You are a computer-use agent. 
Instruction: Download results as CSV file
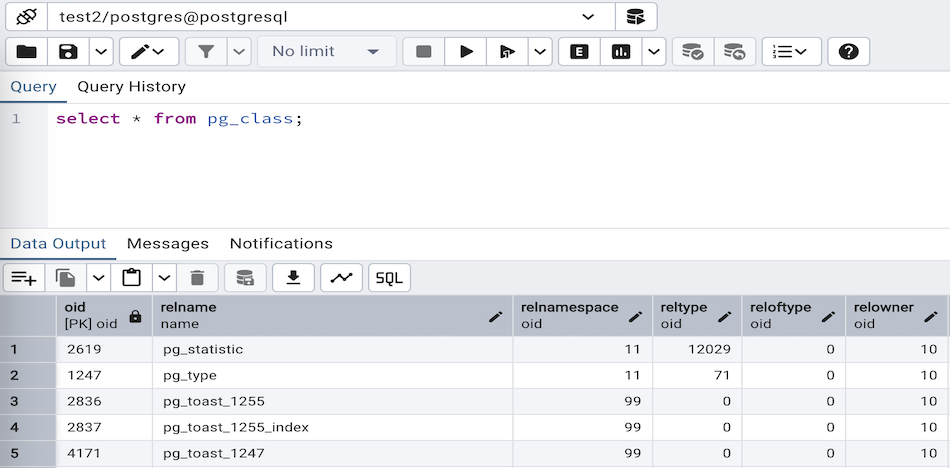pyautogui.click(x=293, y=278)
